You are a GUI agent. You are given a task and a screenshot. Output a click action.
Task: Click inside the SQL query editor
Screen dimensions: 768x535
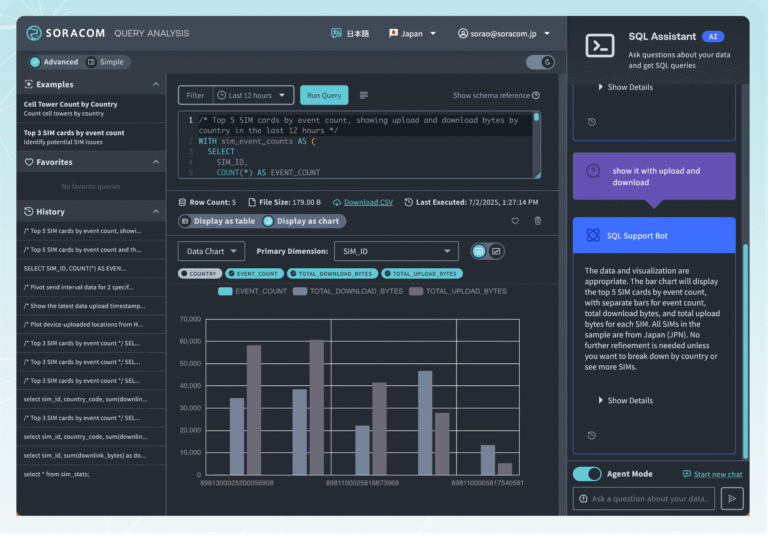tap(360, 145)
